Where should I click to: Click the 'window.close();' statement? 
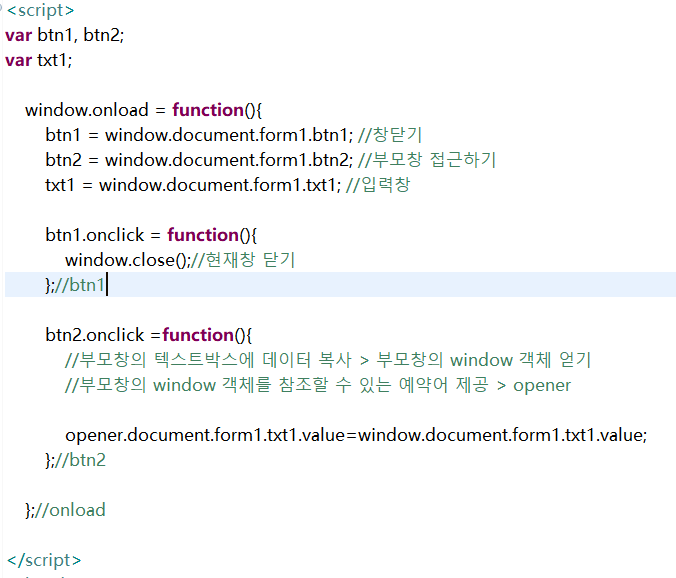pyautogui.click(x=127, y=260)
